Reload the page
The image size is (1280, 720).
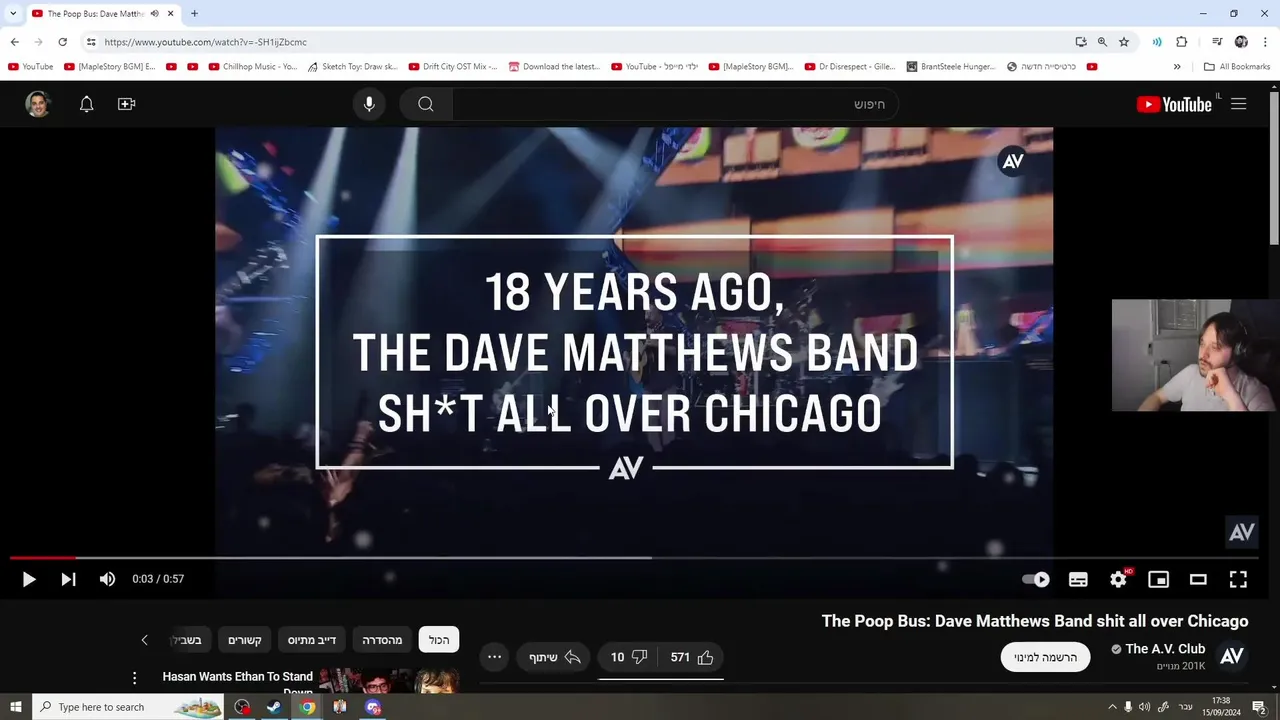pyautogui.click(x=62, y=42)
